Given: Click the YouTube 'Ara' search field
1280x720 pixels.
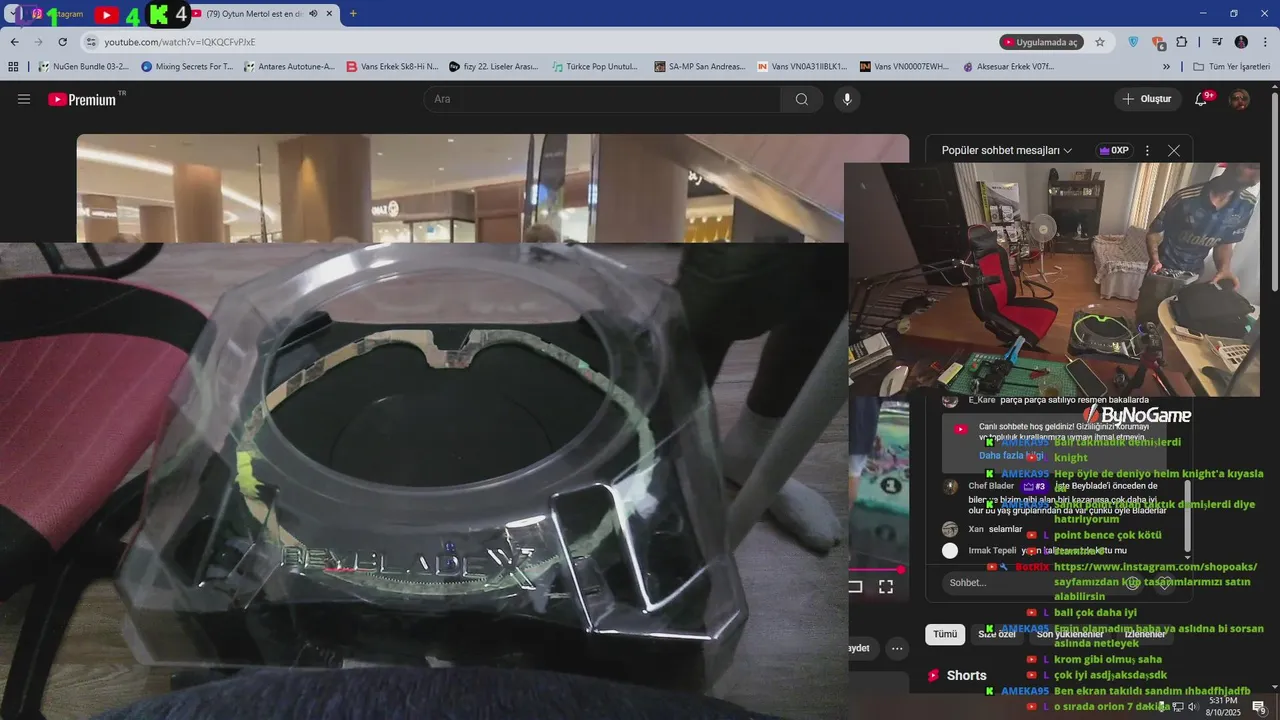Looking at the screenshot, I should coord(602,99).
